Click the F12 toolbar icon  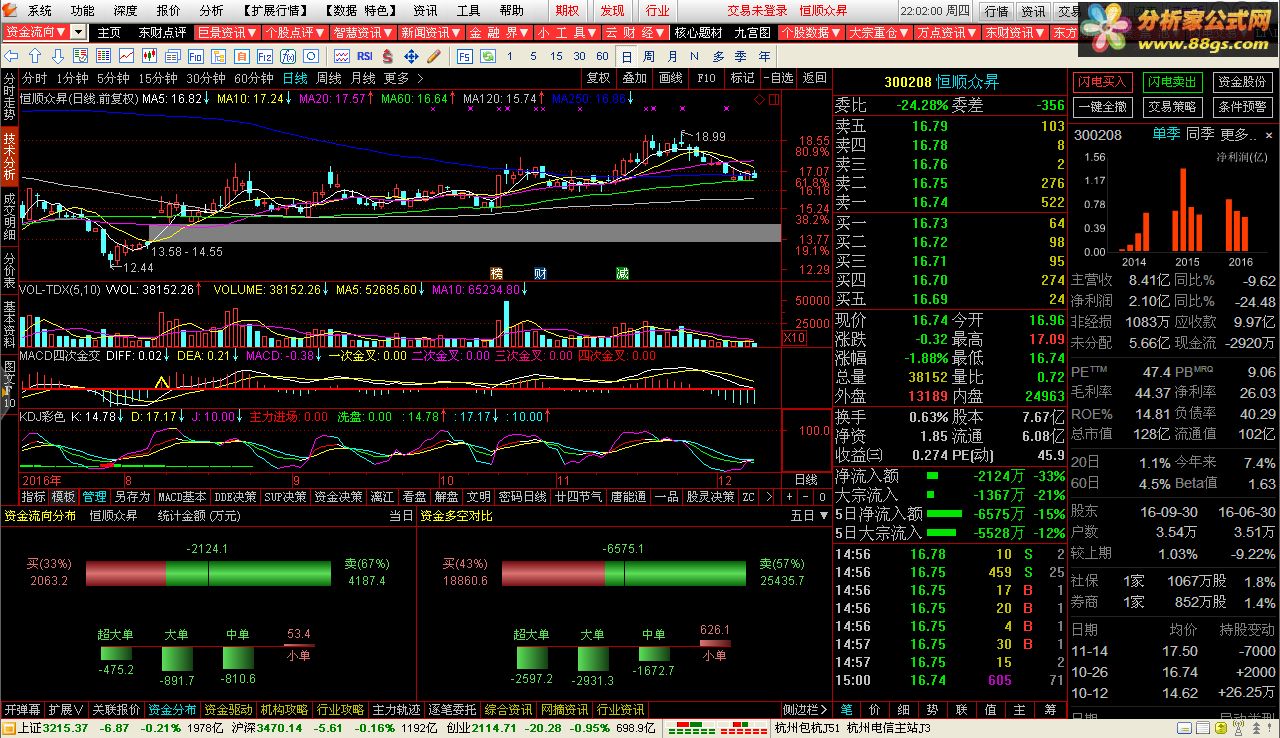(x=265, y=55)
